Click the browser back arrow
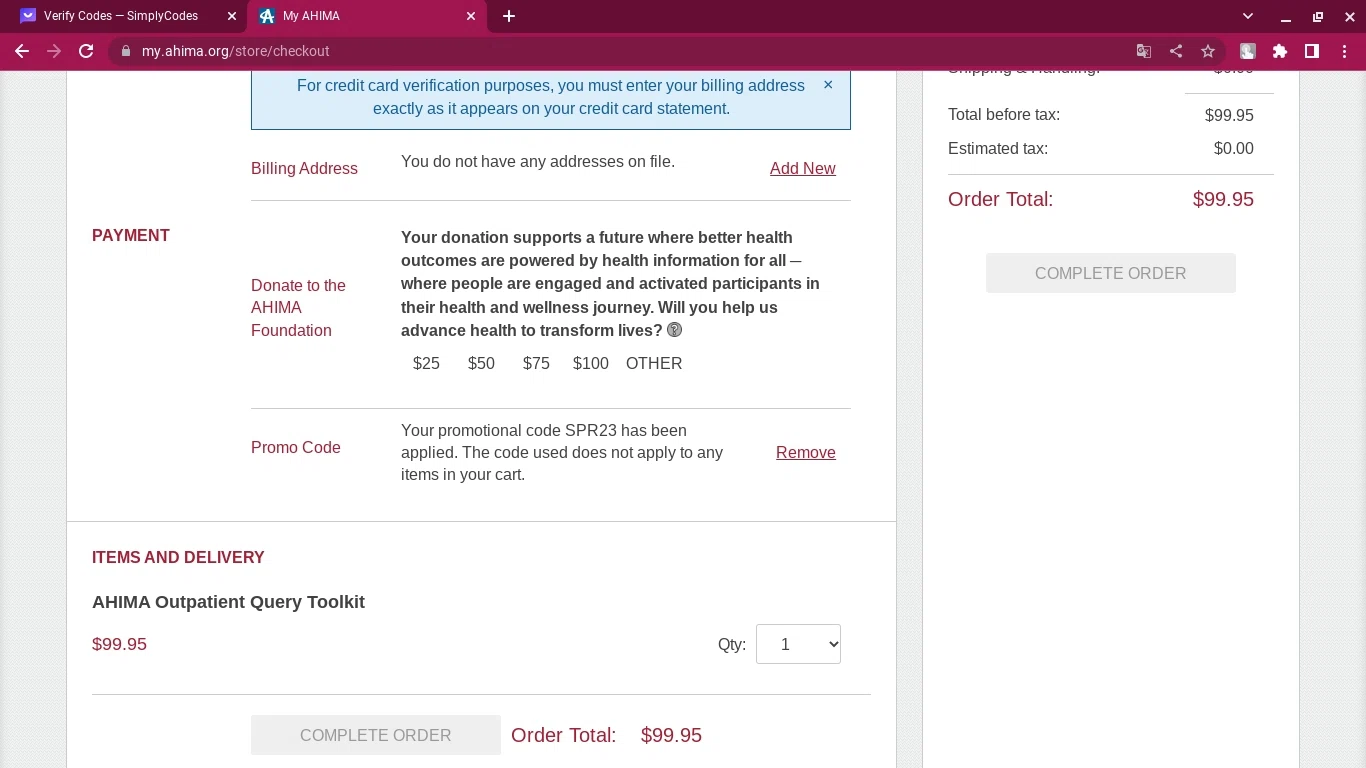The width and height of the screenshot is (1366, 768). [x=22, y=51]
